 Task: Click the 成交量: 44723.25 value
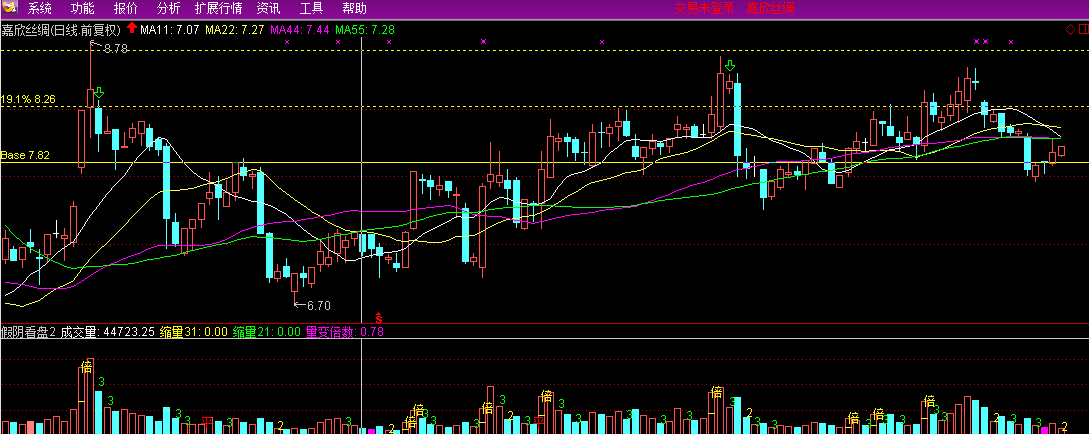pos(108,332)
